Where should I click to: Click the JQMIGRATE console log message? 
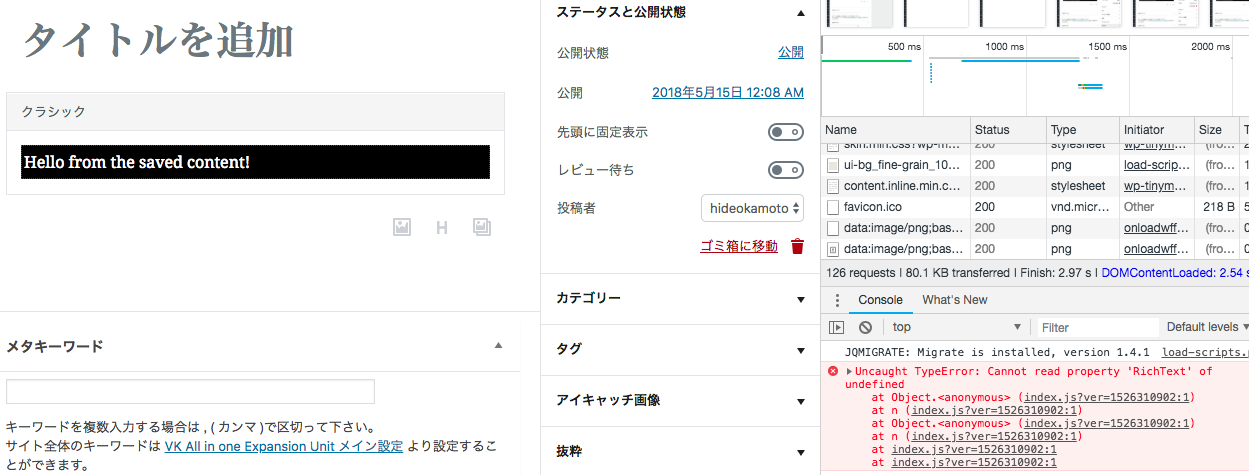998,352
